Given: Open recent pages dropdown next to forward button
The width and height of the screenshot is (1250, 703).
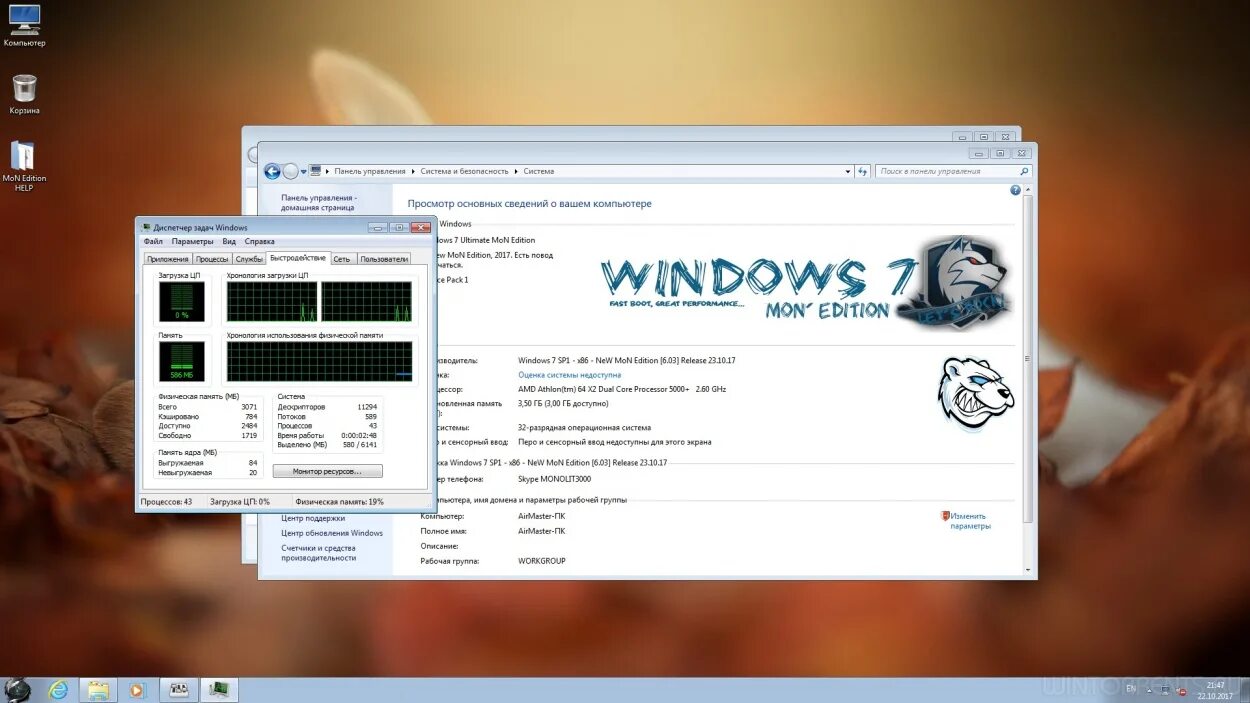Looking at the screenshot, I should coord(304,172).
